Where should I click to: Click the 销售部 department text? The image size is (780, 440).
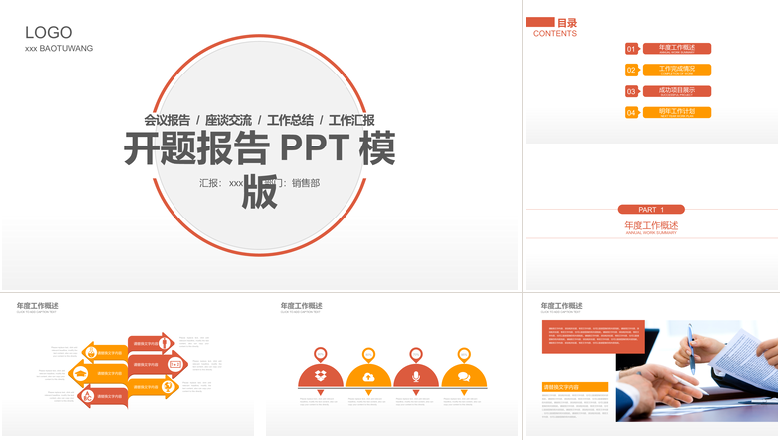(306, 183)
